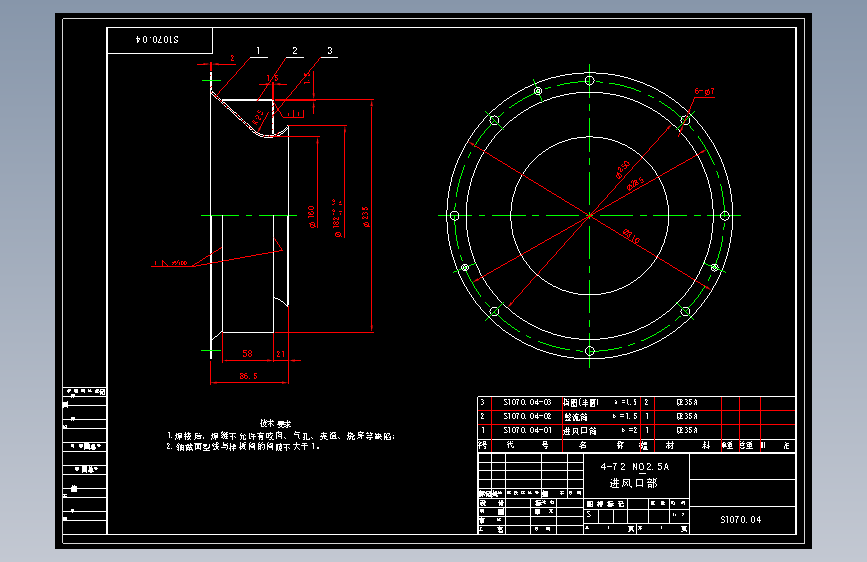Click part callout number 2 above section view

295,50
